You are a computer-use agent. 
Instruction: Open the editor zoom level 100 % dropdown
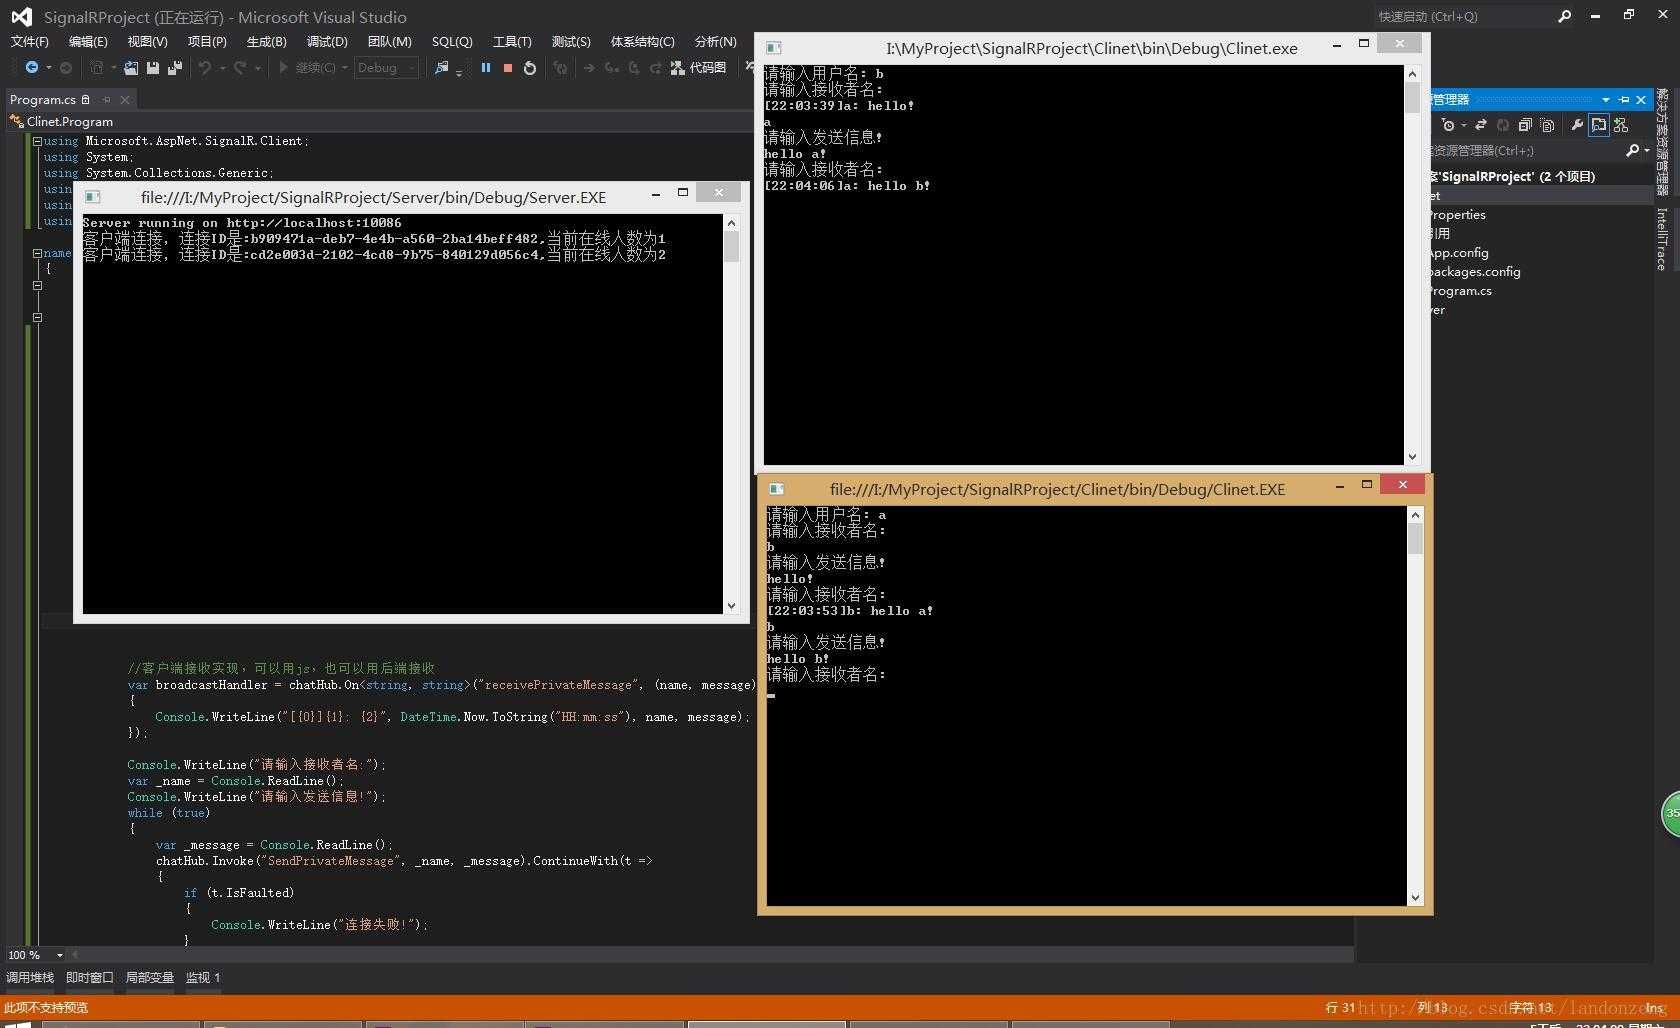pyautogui.click(x=59, y=955)
